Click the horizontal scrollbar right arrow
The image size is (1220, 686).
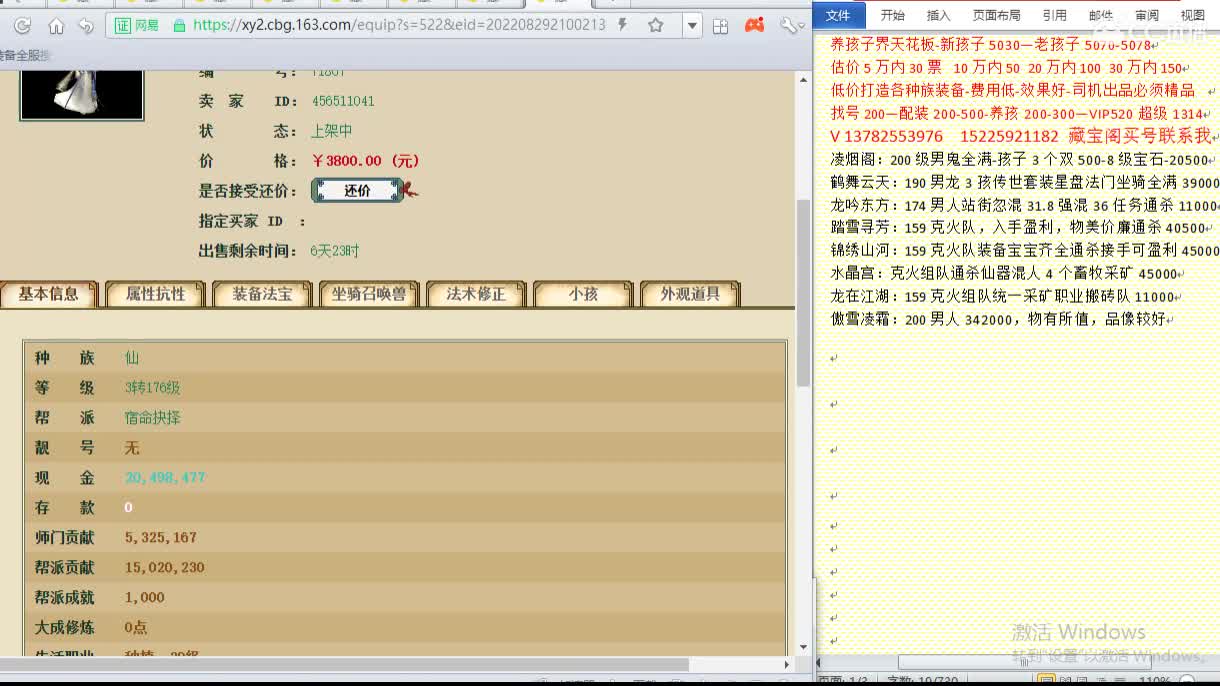(x=787, y=664)
